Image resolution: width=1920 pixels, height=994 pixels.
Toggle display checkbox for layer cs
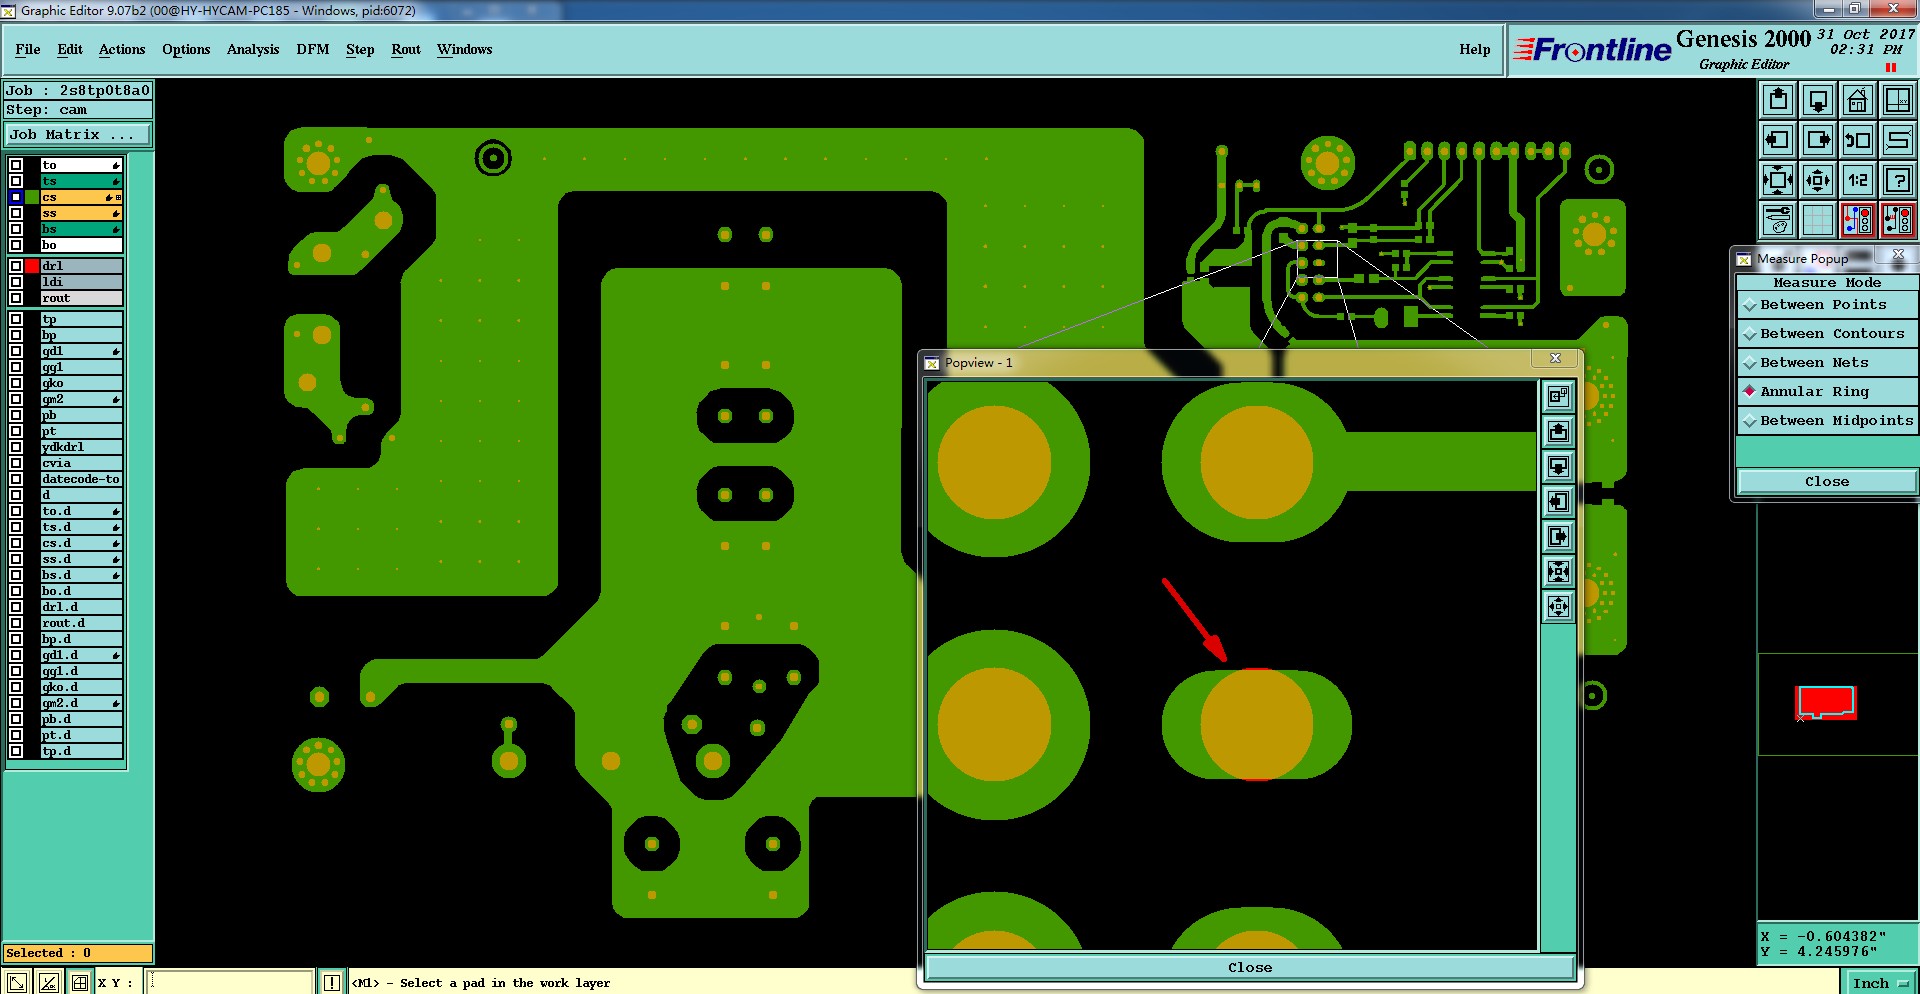tap(16, 197)
